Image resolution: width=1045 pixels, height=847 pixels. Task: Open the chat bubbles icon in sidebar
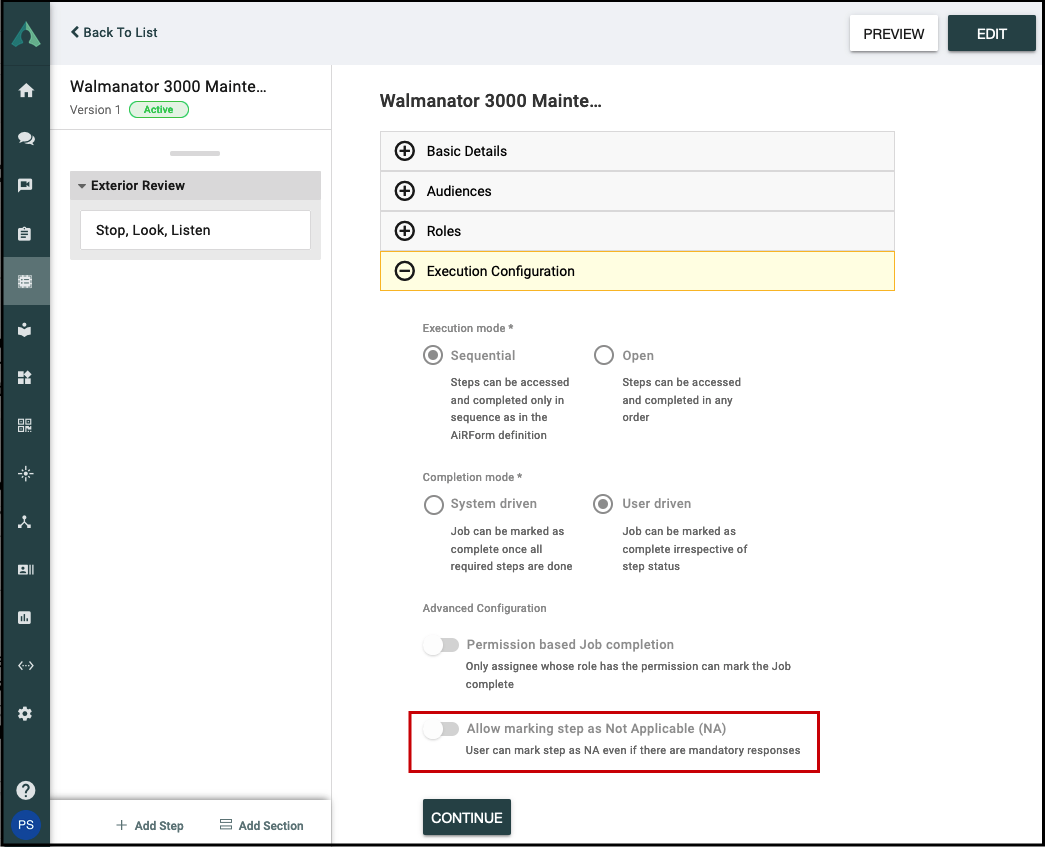(x=26, y=139)
